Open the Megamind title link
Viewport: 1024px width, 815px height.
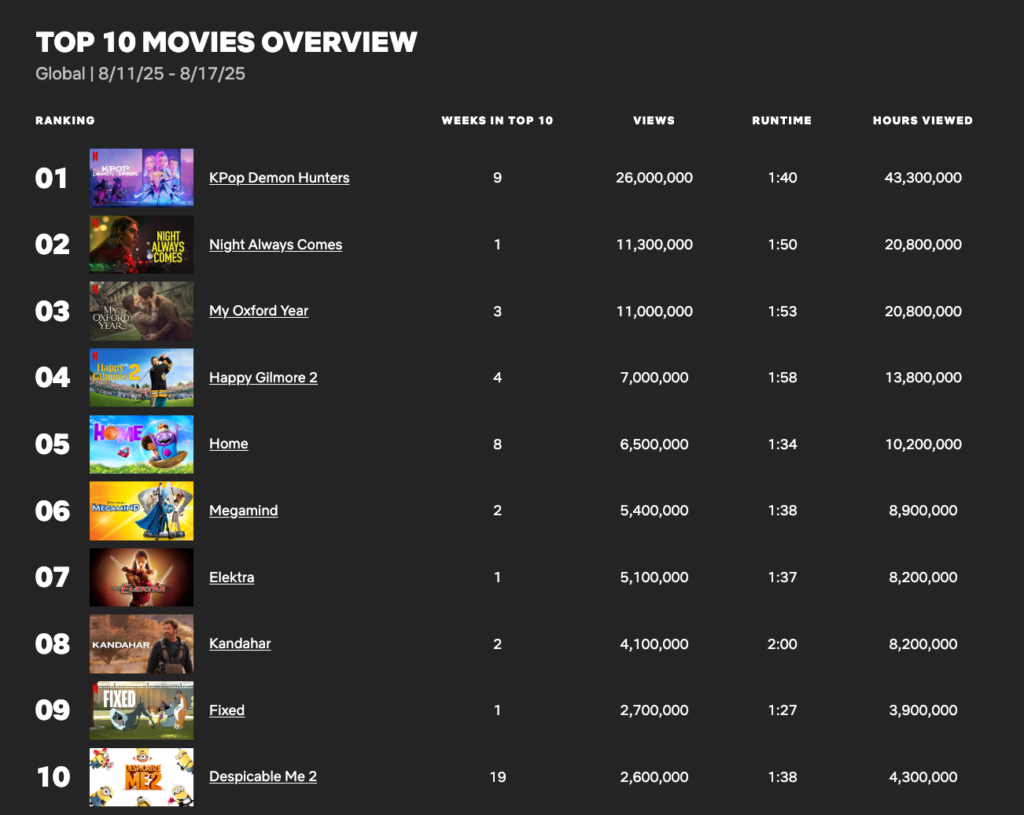point(243,511)
